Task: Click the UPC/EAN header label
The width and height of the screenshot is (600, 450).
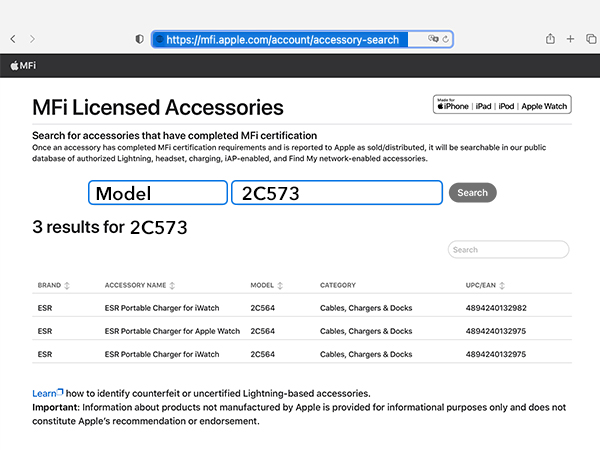Action: pyautogui.click(x=481, y=285)
